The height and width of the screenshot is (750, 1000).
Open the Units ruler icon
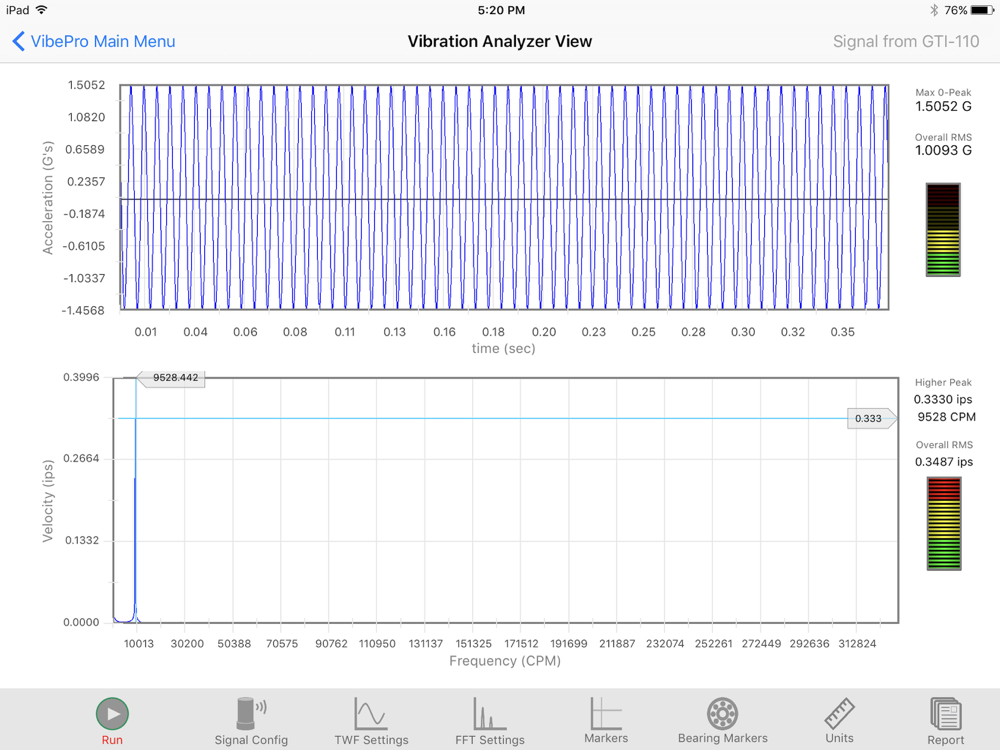[x=839, y=713]
